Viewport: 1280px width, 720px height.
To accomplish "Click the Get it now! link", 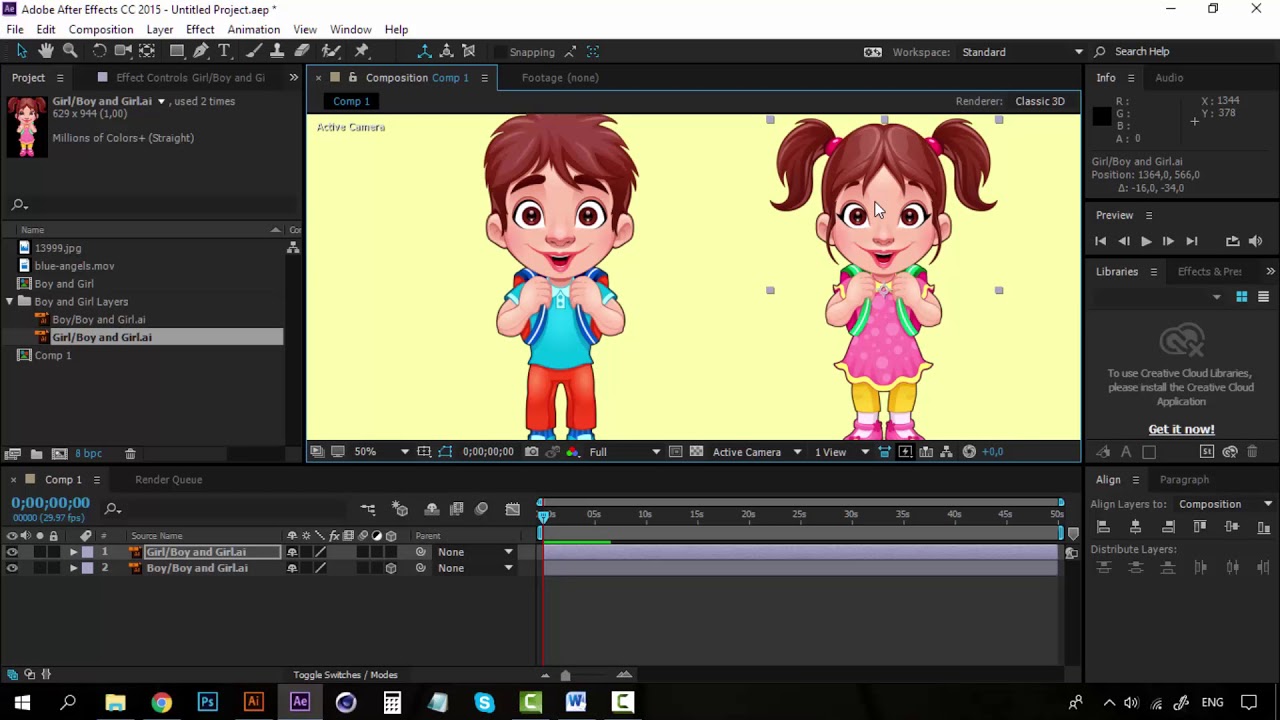I will click(1181, 429).
